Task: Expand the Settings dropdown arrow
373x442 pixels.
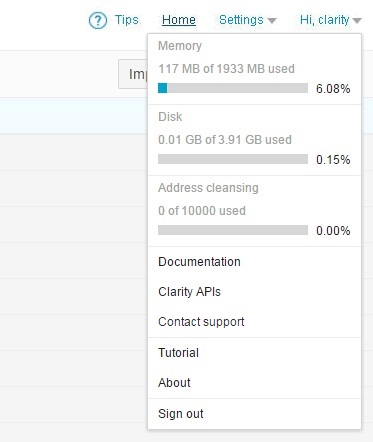Action: pyautogui.click(x=272, y=21)
